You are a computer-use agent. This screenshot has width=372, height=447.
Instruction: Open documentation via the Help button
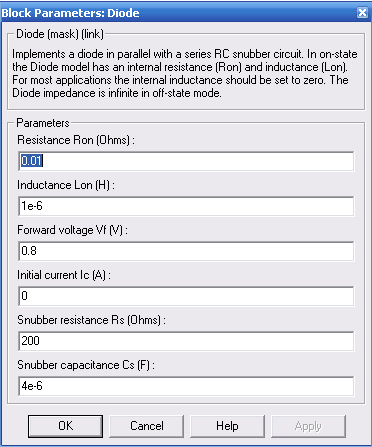point(227,426)
